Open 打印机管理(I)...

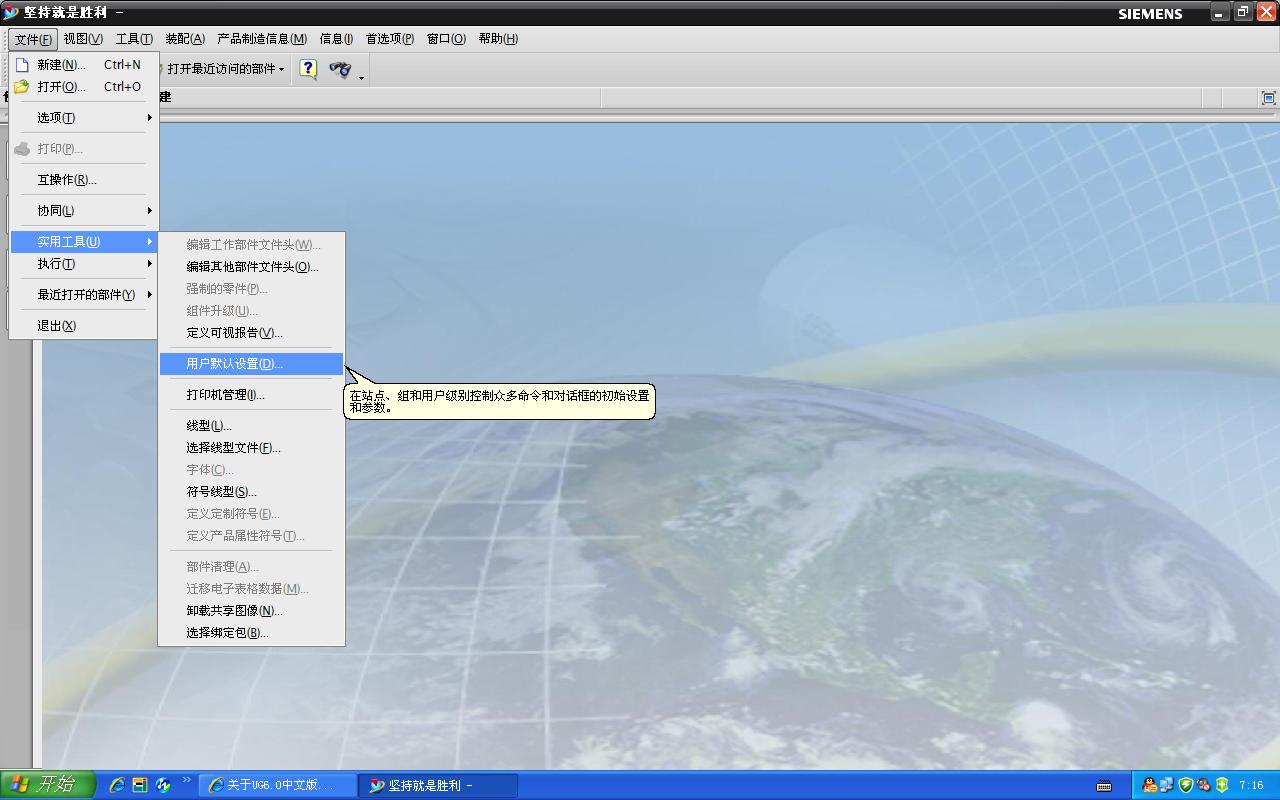[251, 394]
